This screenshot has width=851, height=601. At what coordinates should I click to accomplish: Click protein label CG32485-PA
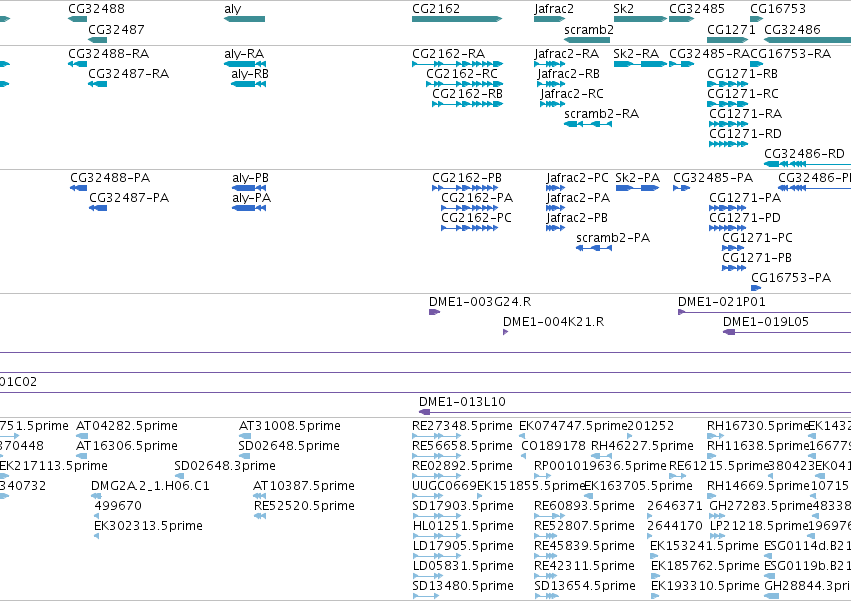(713, 178)
